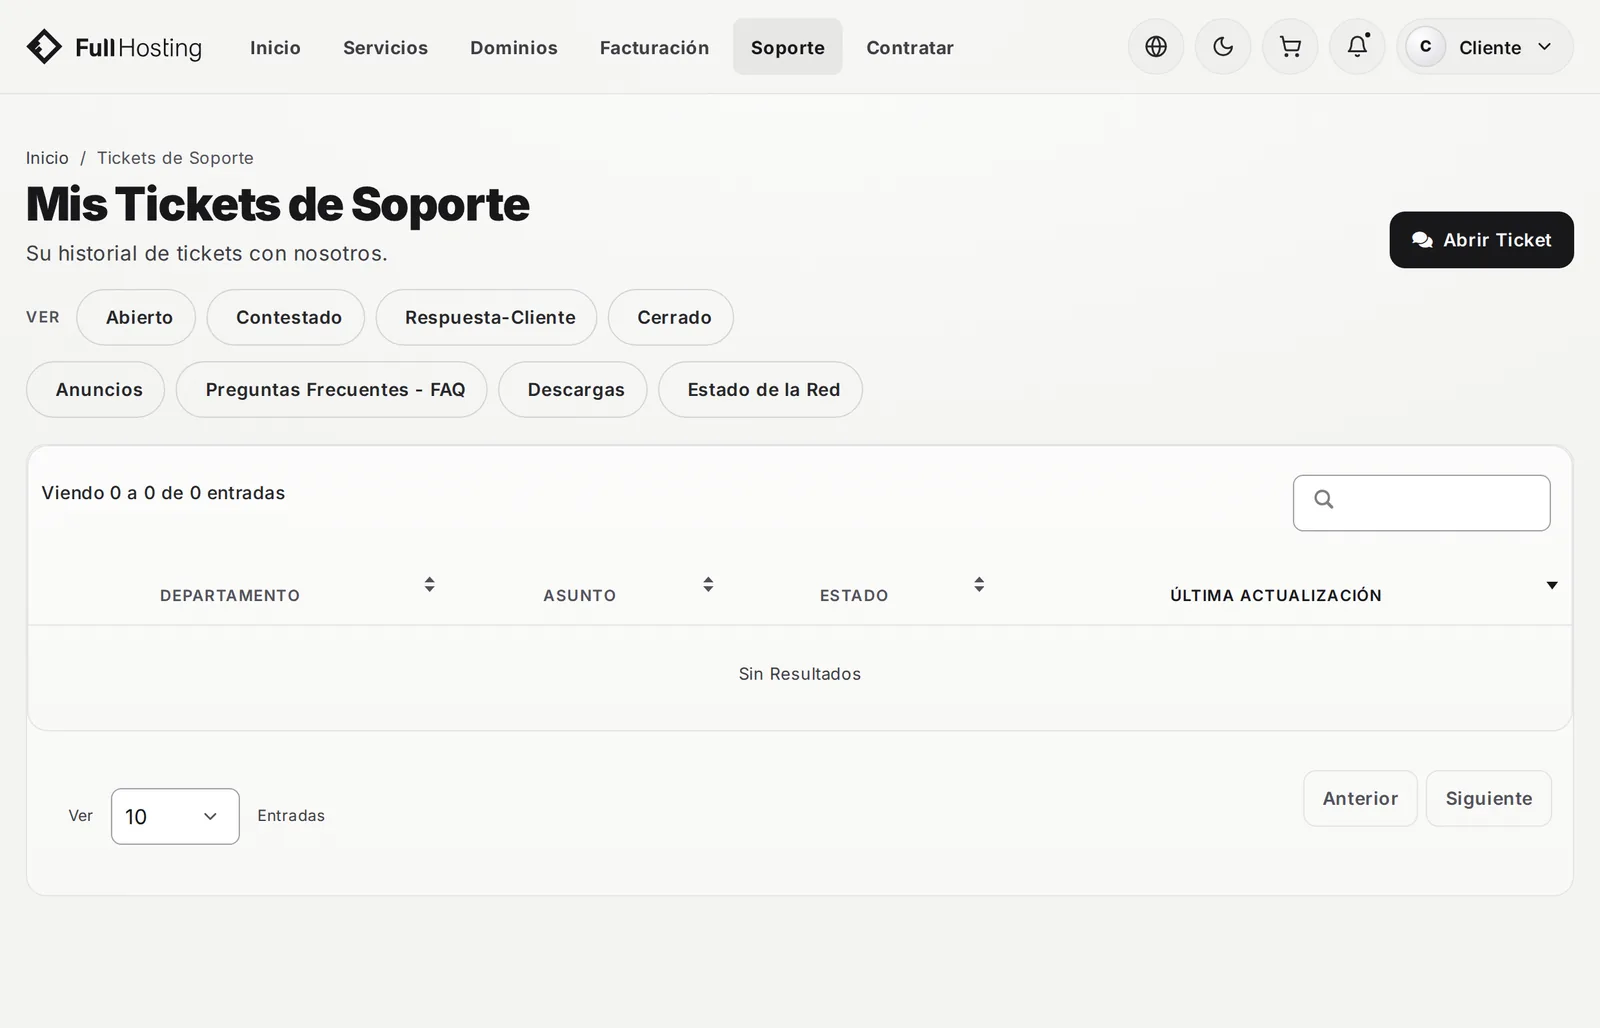Open the Descargas section
This screenshot has height=1028, width=1600.
tap(573, 389)
